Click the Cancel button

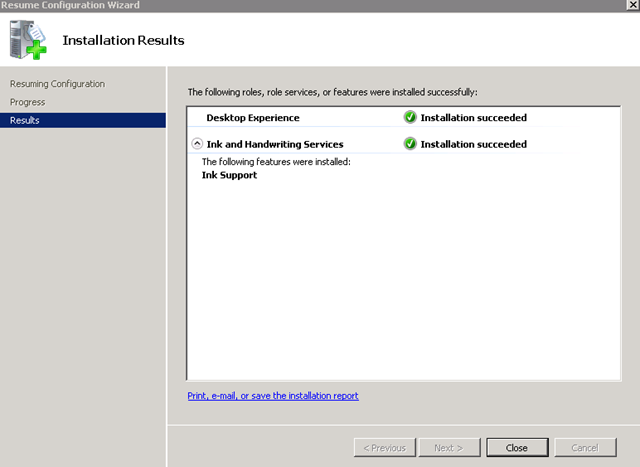pyautogui.click(x=585, y=448)
